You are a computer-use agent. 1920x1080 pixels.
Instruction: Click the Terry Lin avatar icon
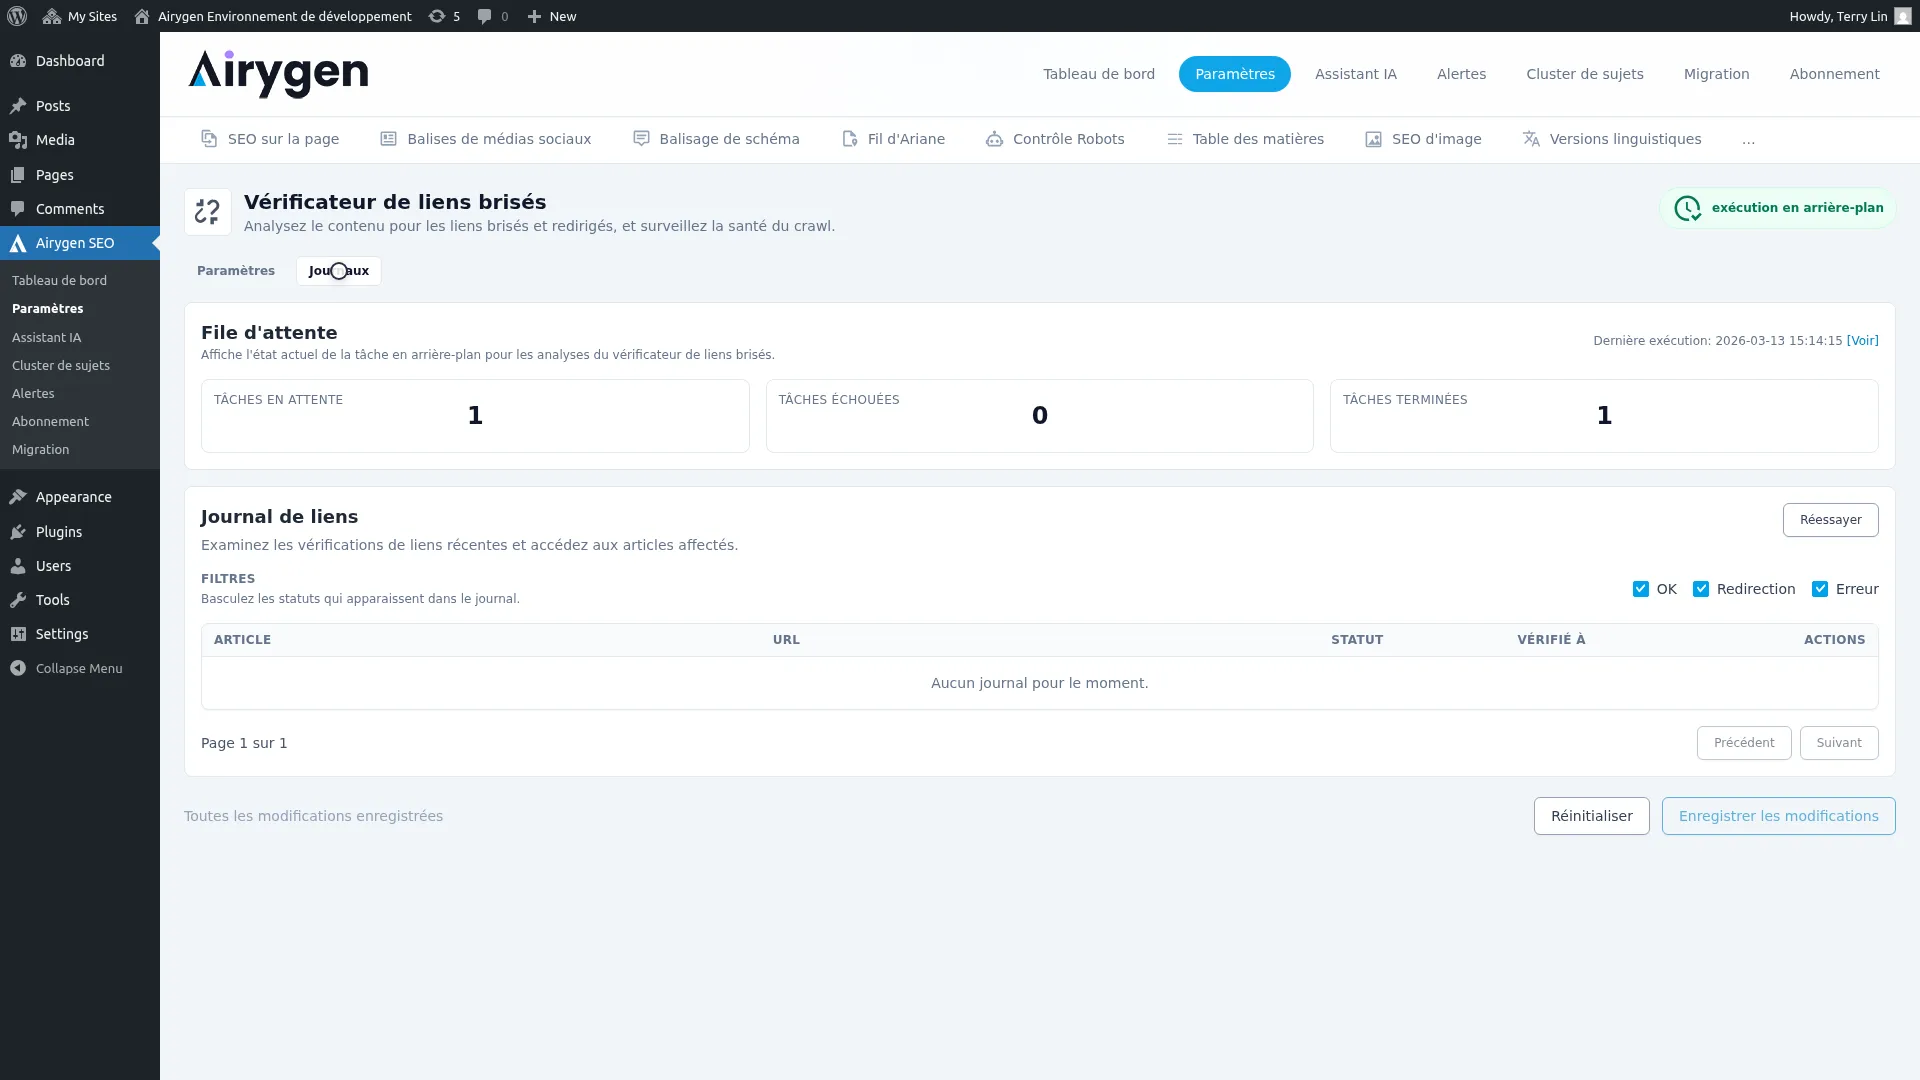click(x=1902, y=16)
